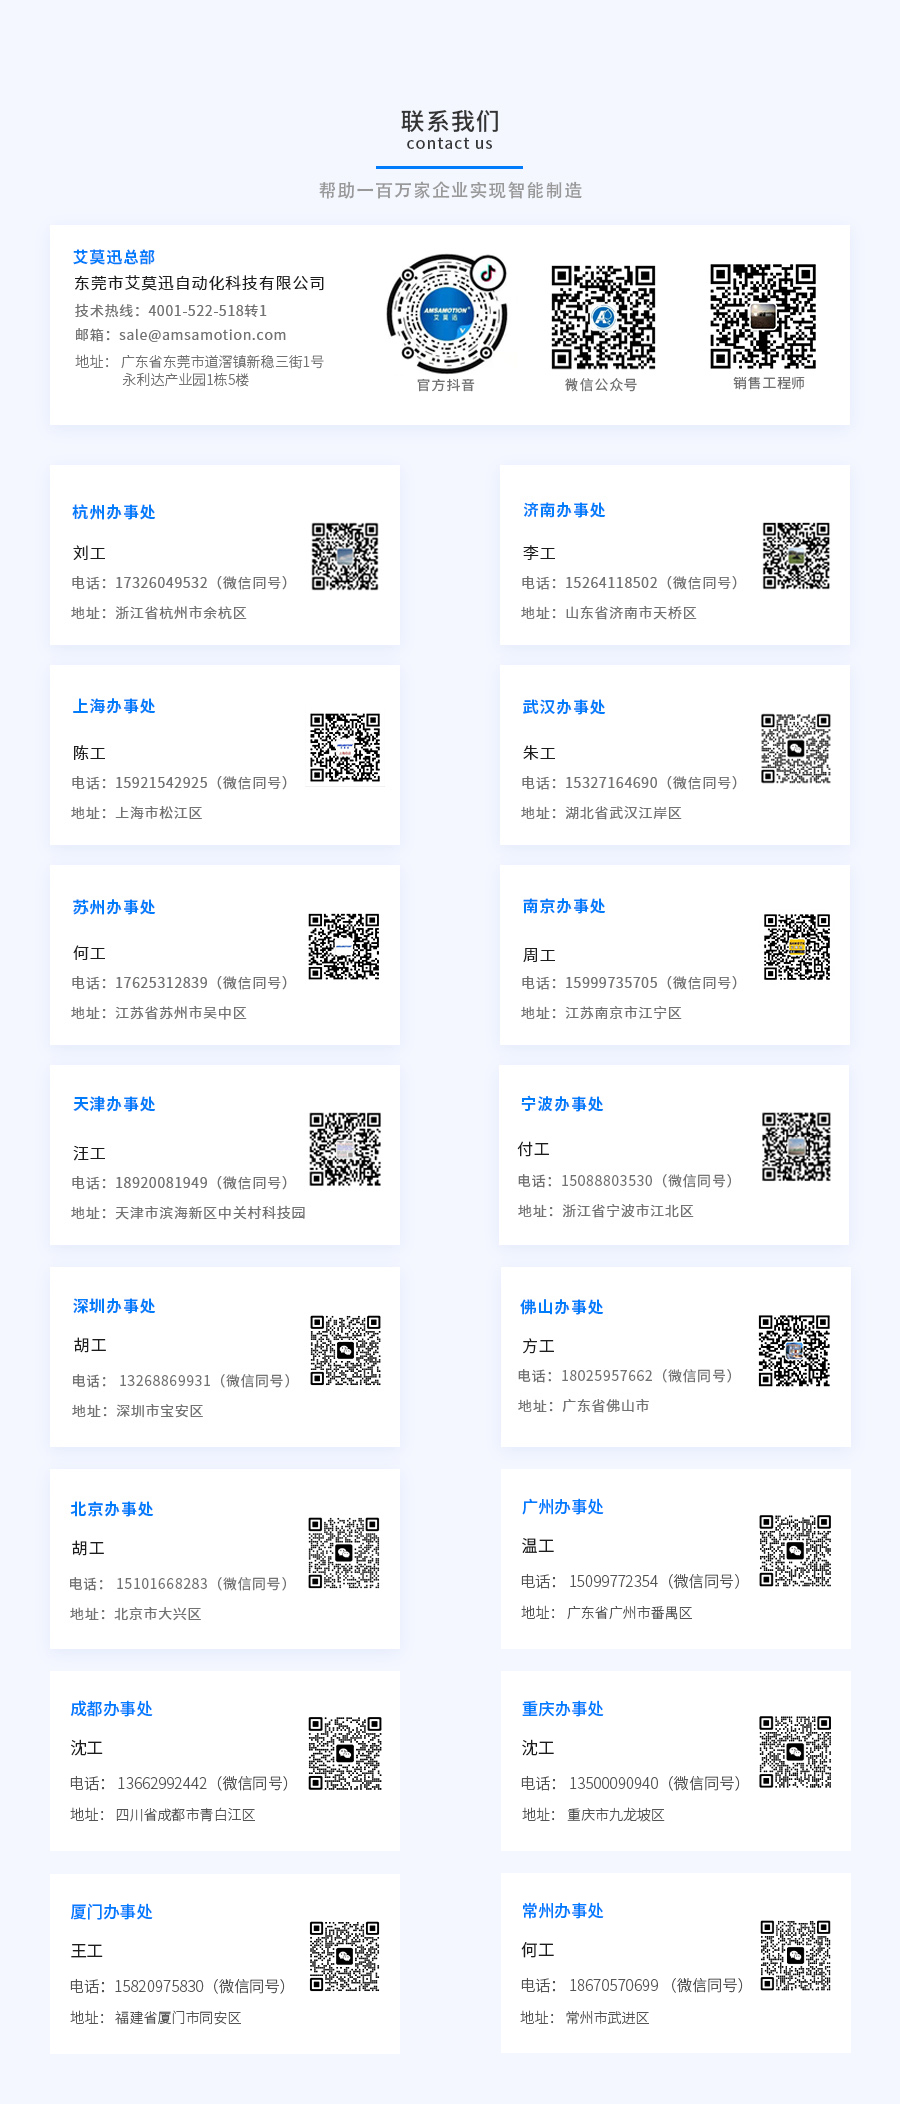Open the Ningbo office (宁波办事处) QR code
This screenshot has height=2104, width=900.
coord(797,1147)
